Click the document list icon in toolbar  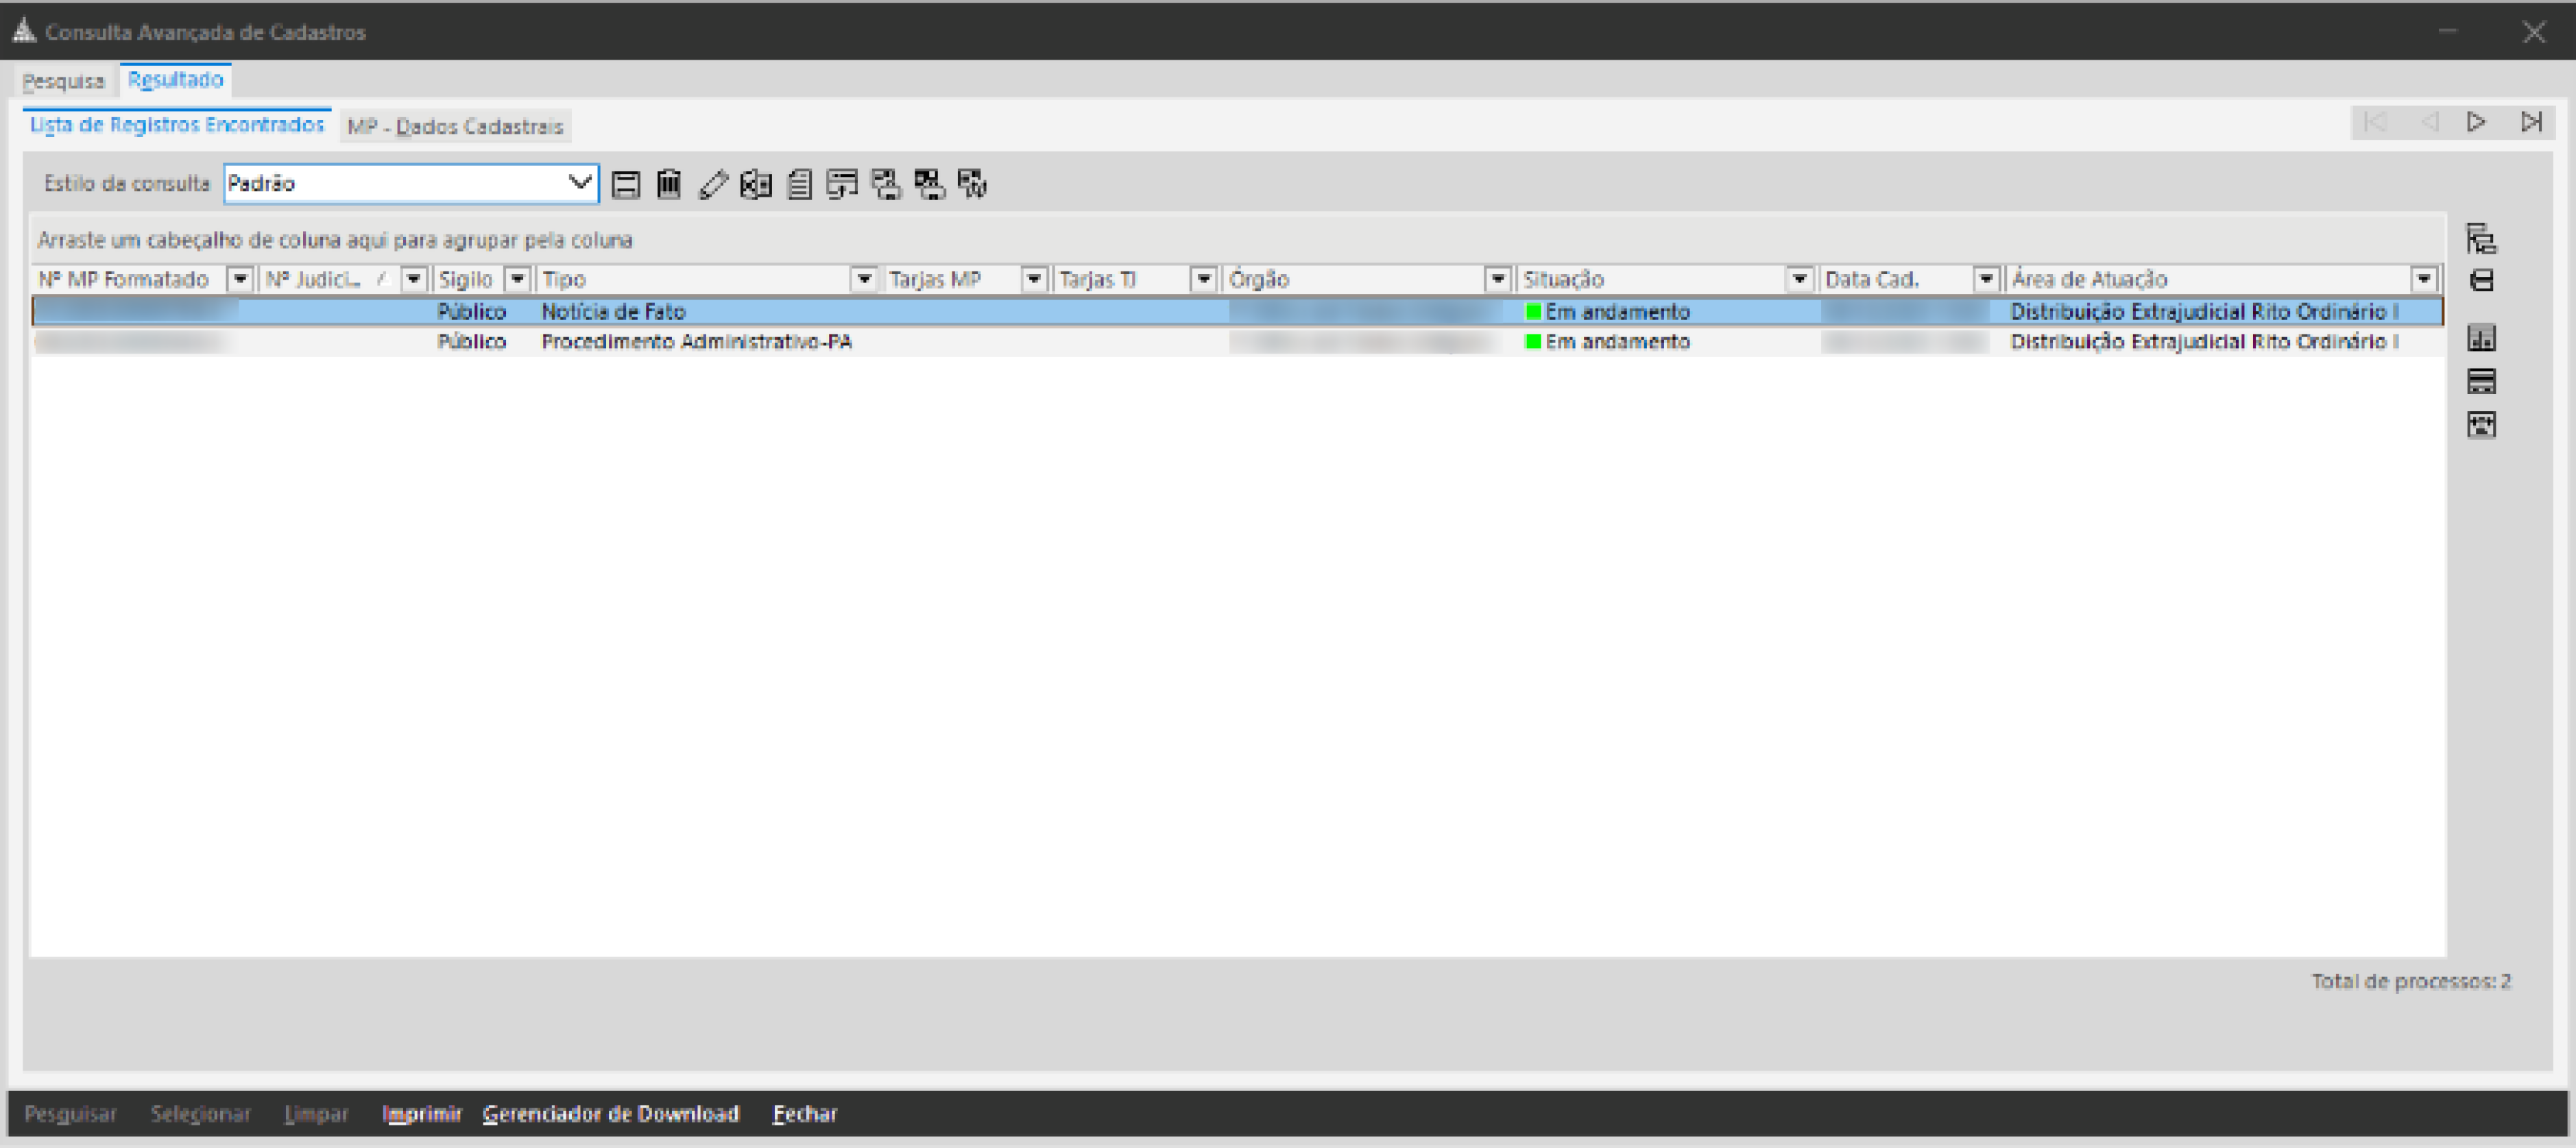pos(798,184)
